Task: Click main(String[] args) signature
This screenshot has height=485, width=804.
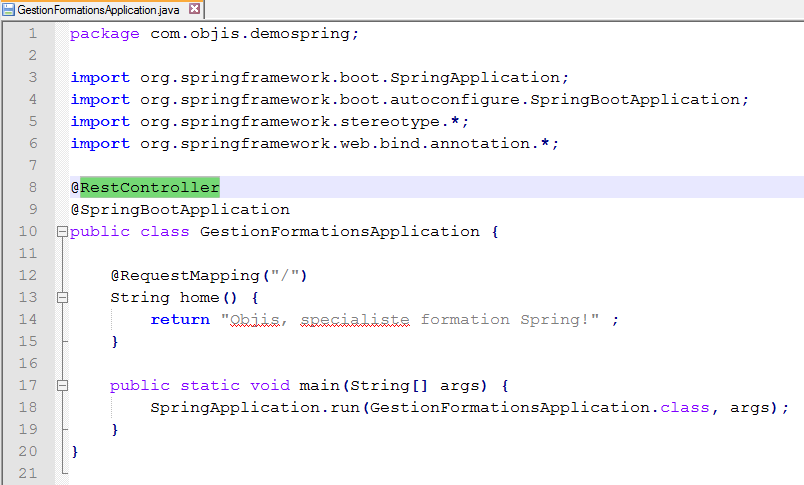Action: 393,386
